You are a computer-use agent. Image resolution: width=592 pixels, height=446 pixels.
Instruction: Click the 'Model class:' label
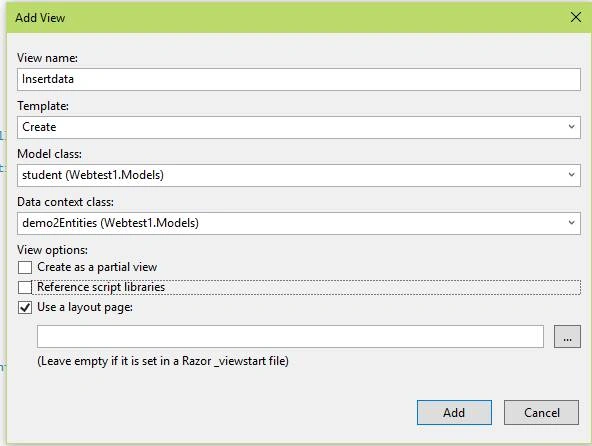click(49, 154)
